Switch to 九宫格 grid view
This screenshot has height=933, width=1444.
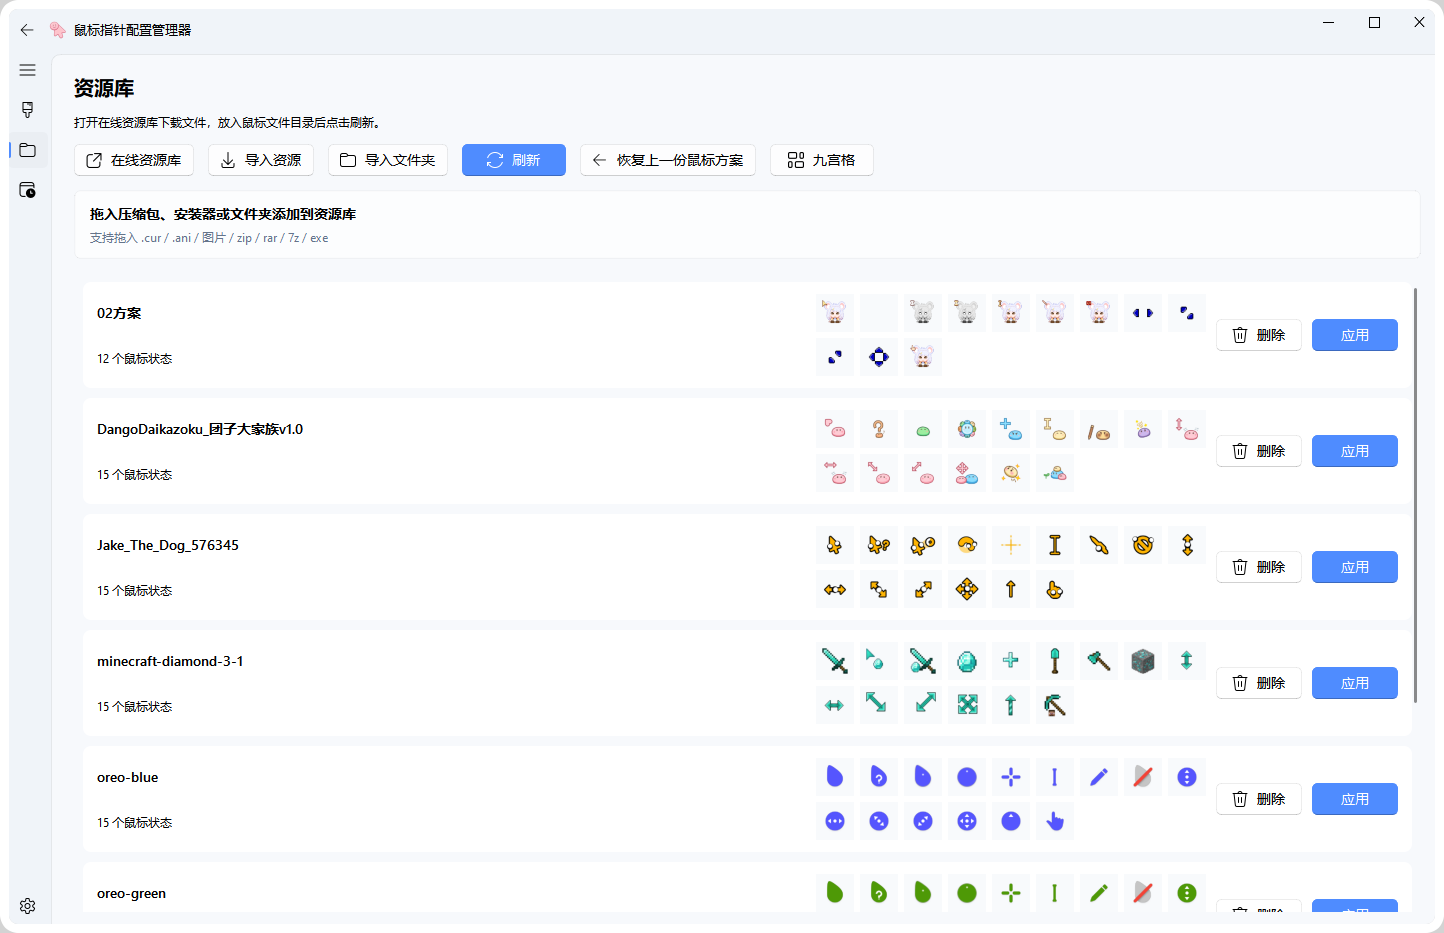coord(822,160)
